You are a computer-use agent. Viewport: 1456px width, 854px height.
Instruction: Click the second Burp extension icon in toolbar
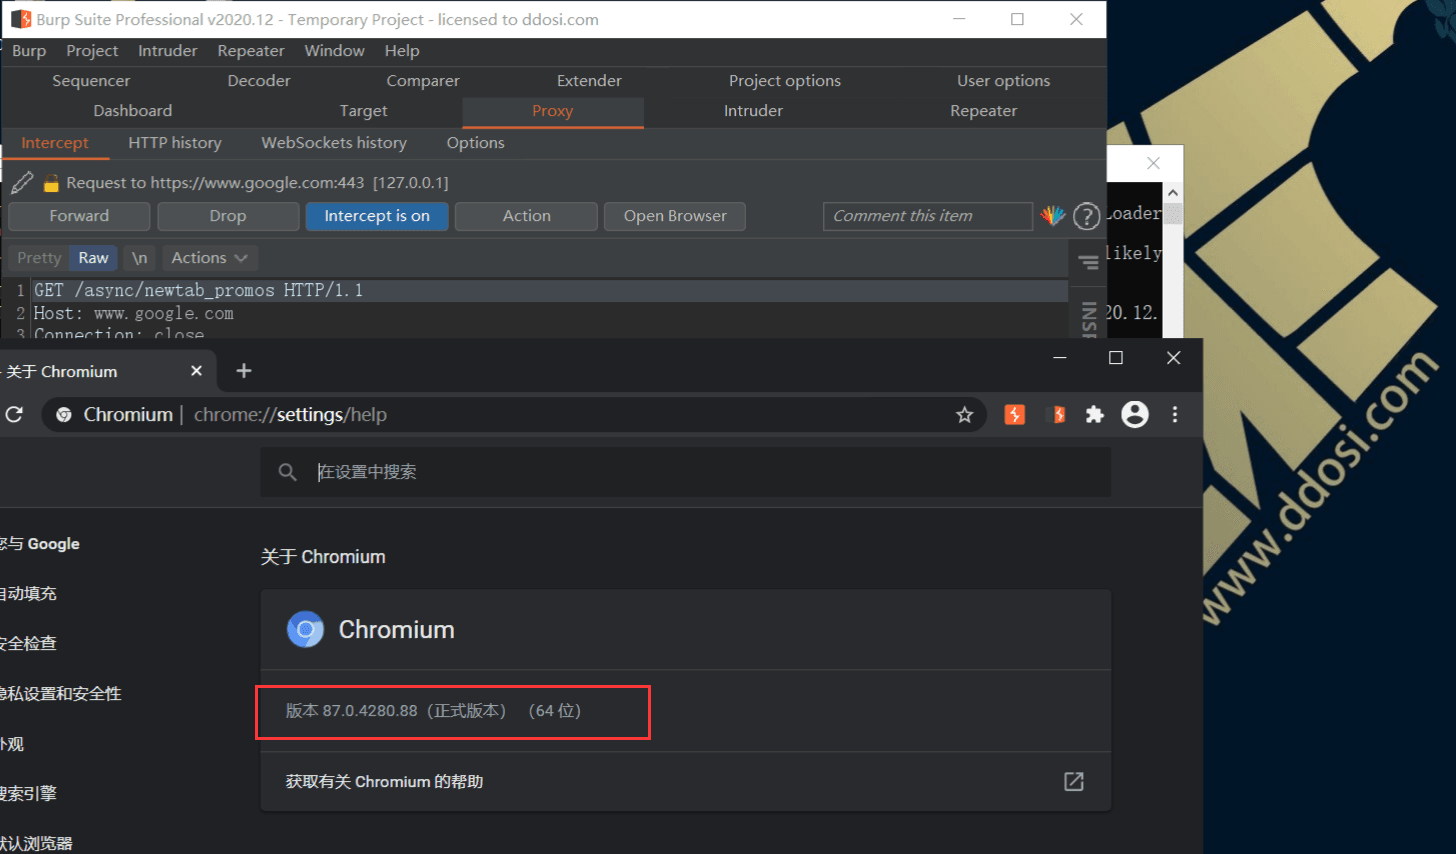tap(1055, 414)
